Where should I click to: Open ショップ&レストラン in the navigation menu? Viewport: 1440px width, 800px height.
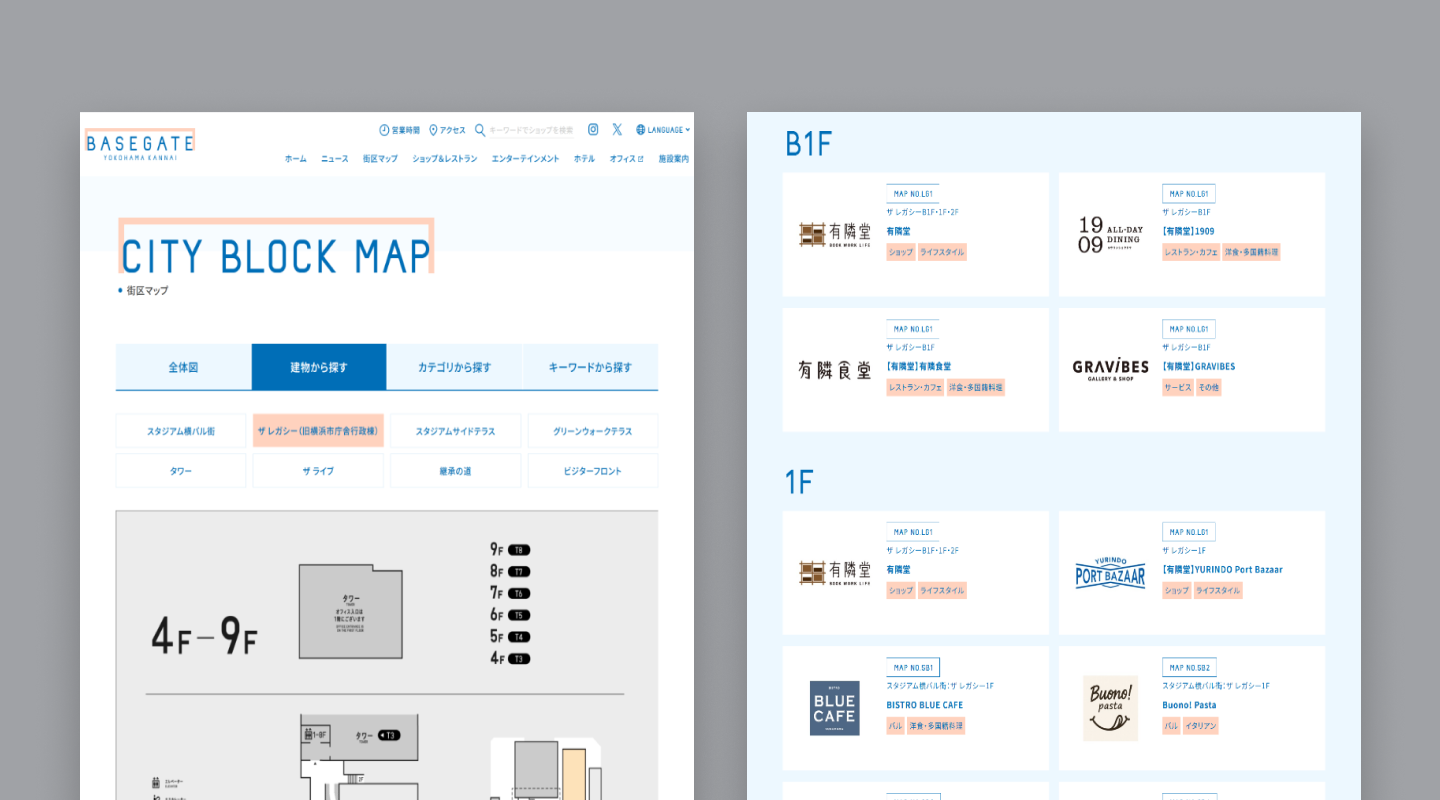pyautogui.click(x=445, y=159)
